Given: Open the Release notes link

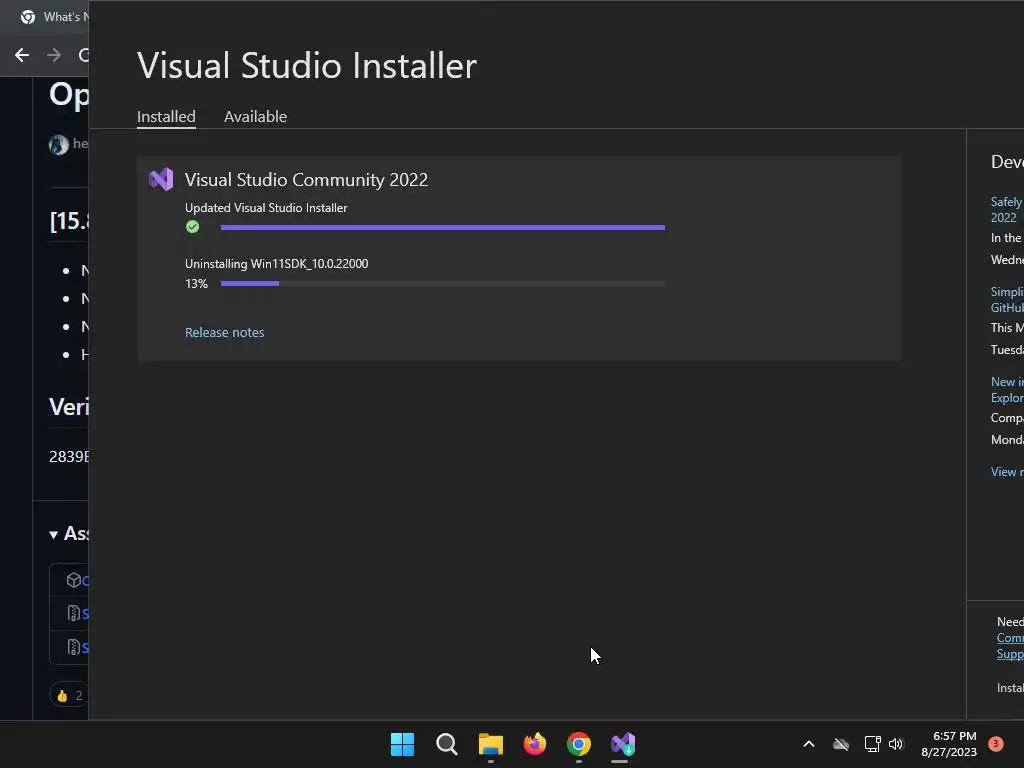Looking at the screenshot, I should [x=225, y=332].
